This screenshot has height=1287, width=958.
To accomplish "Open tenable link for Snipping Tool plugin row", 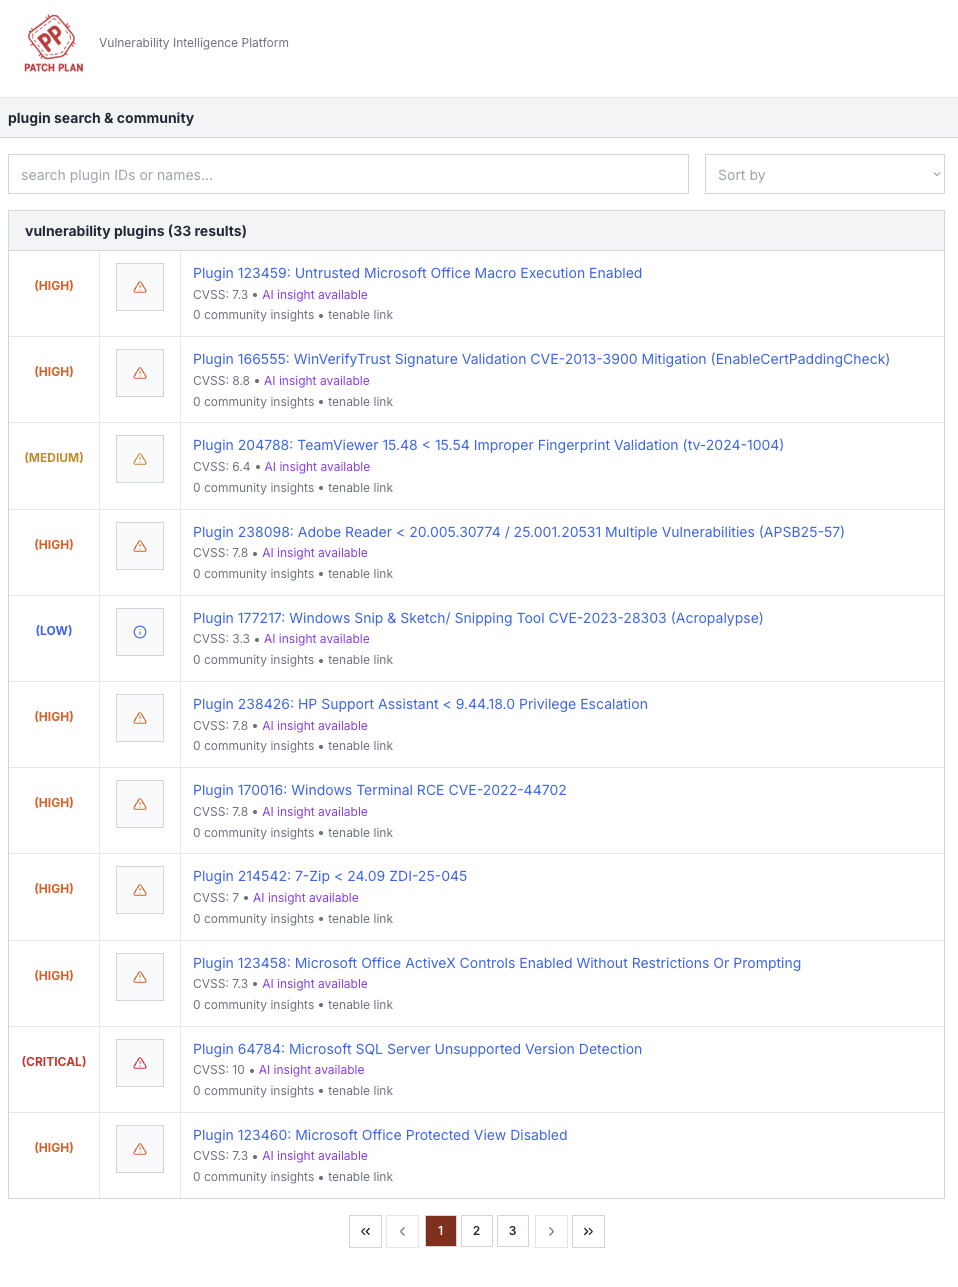I will [x=360, y=660].
